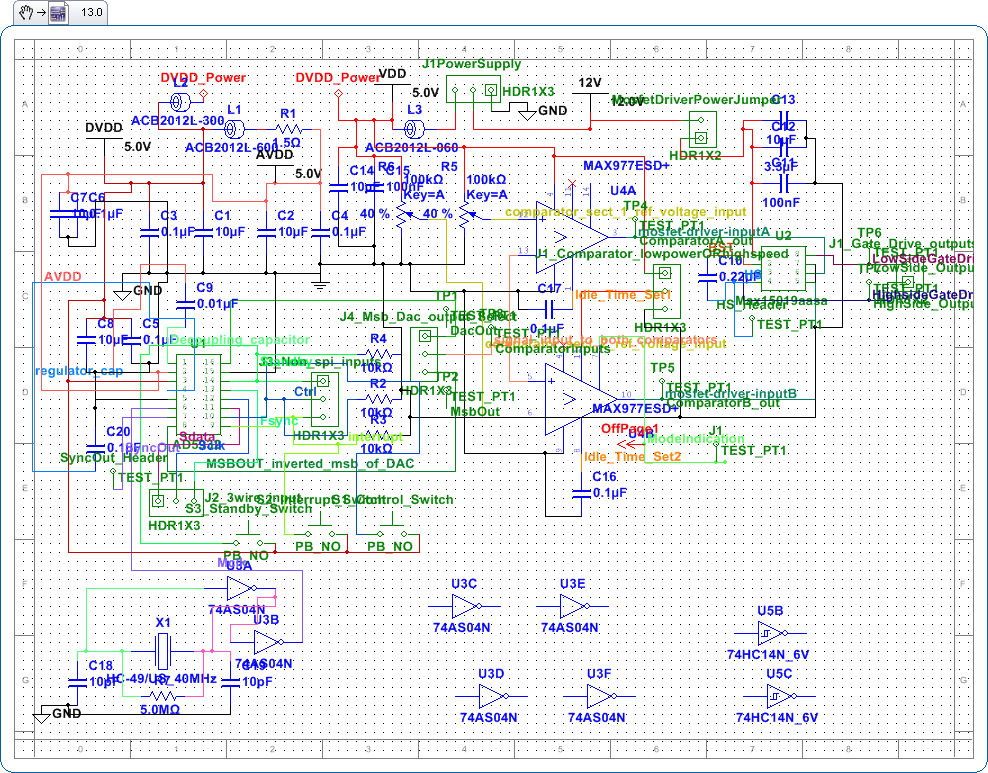The height and width of the screenshot is (773, 988).
Task: Click the VDD power label
Action: [393, 74]
